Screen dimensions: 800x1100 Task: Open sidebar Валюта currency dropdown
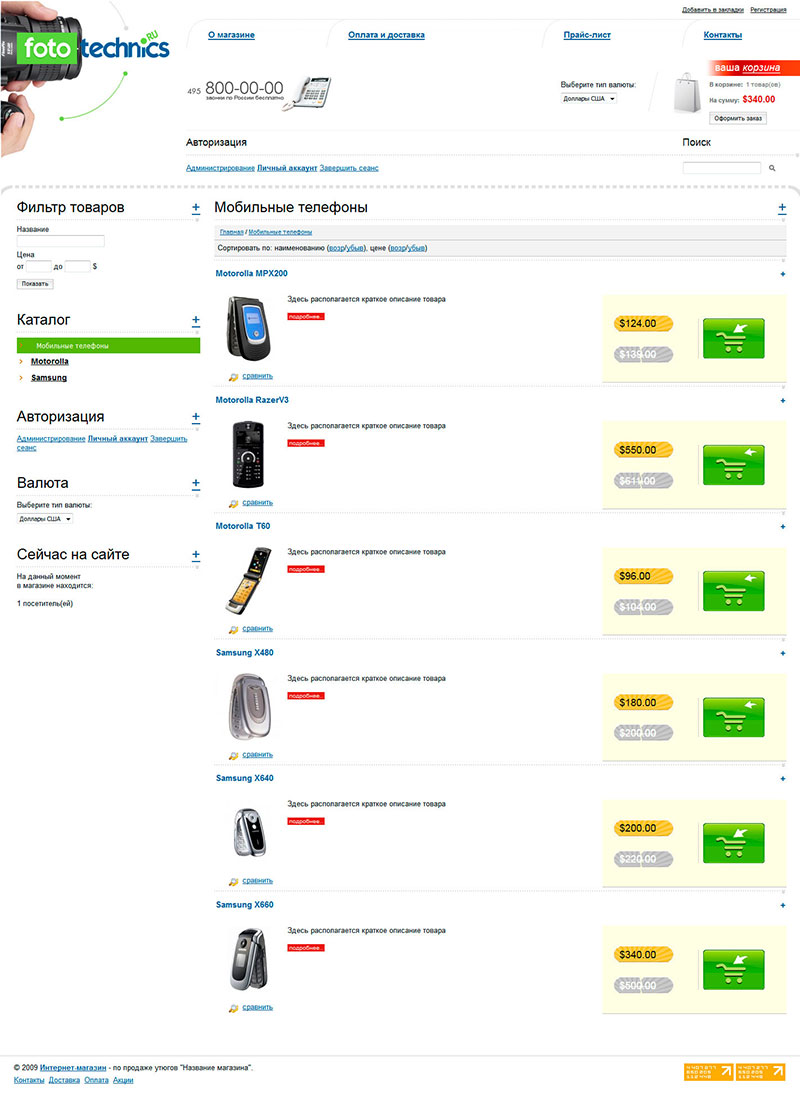point(45,519)
